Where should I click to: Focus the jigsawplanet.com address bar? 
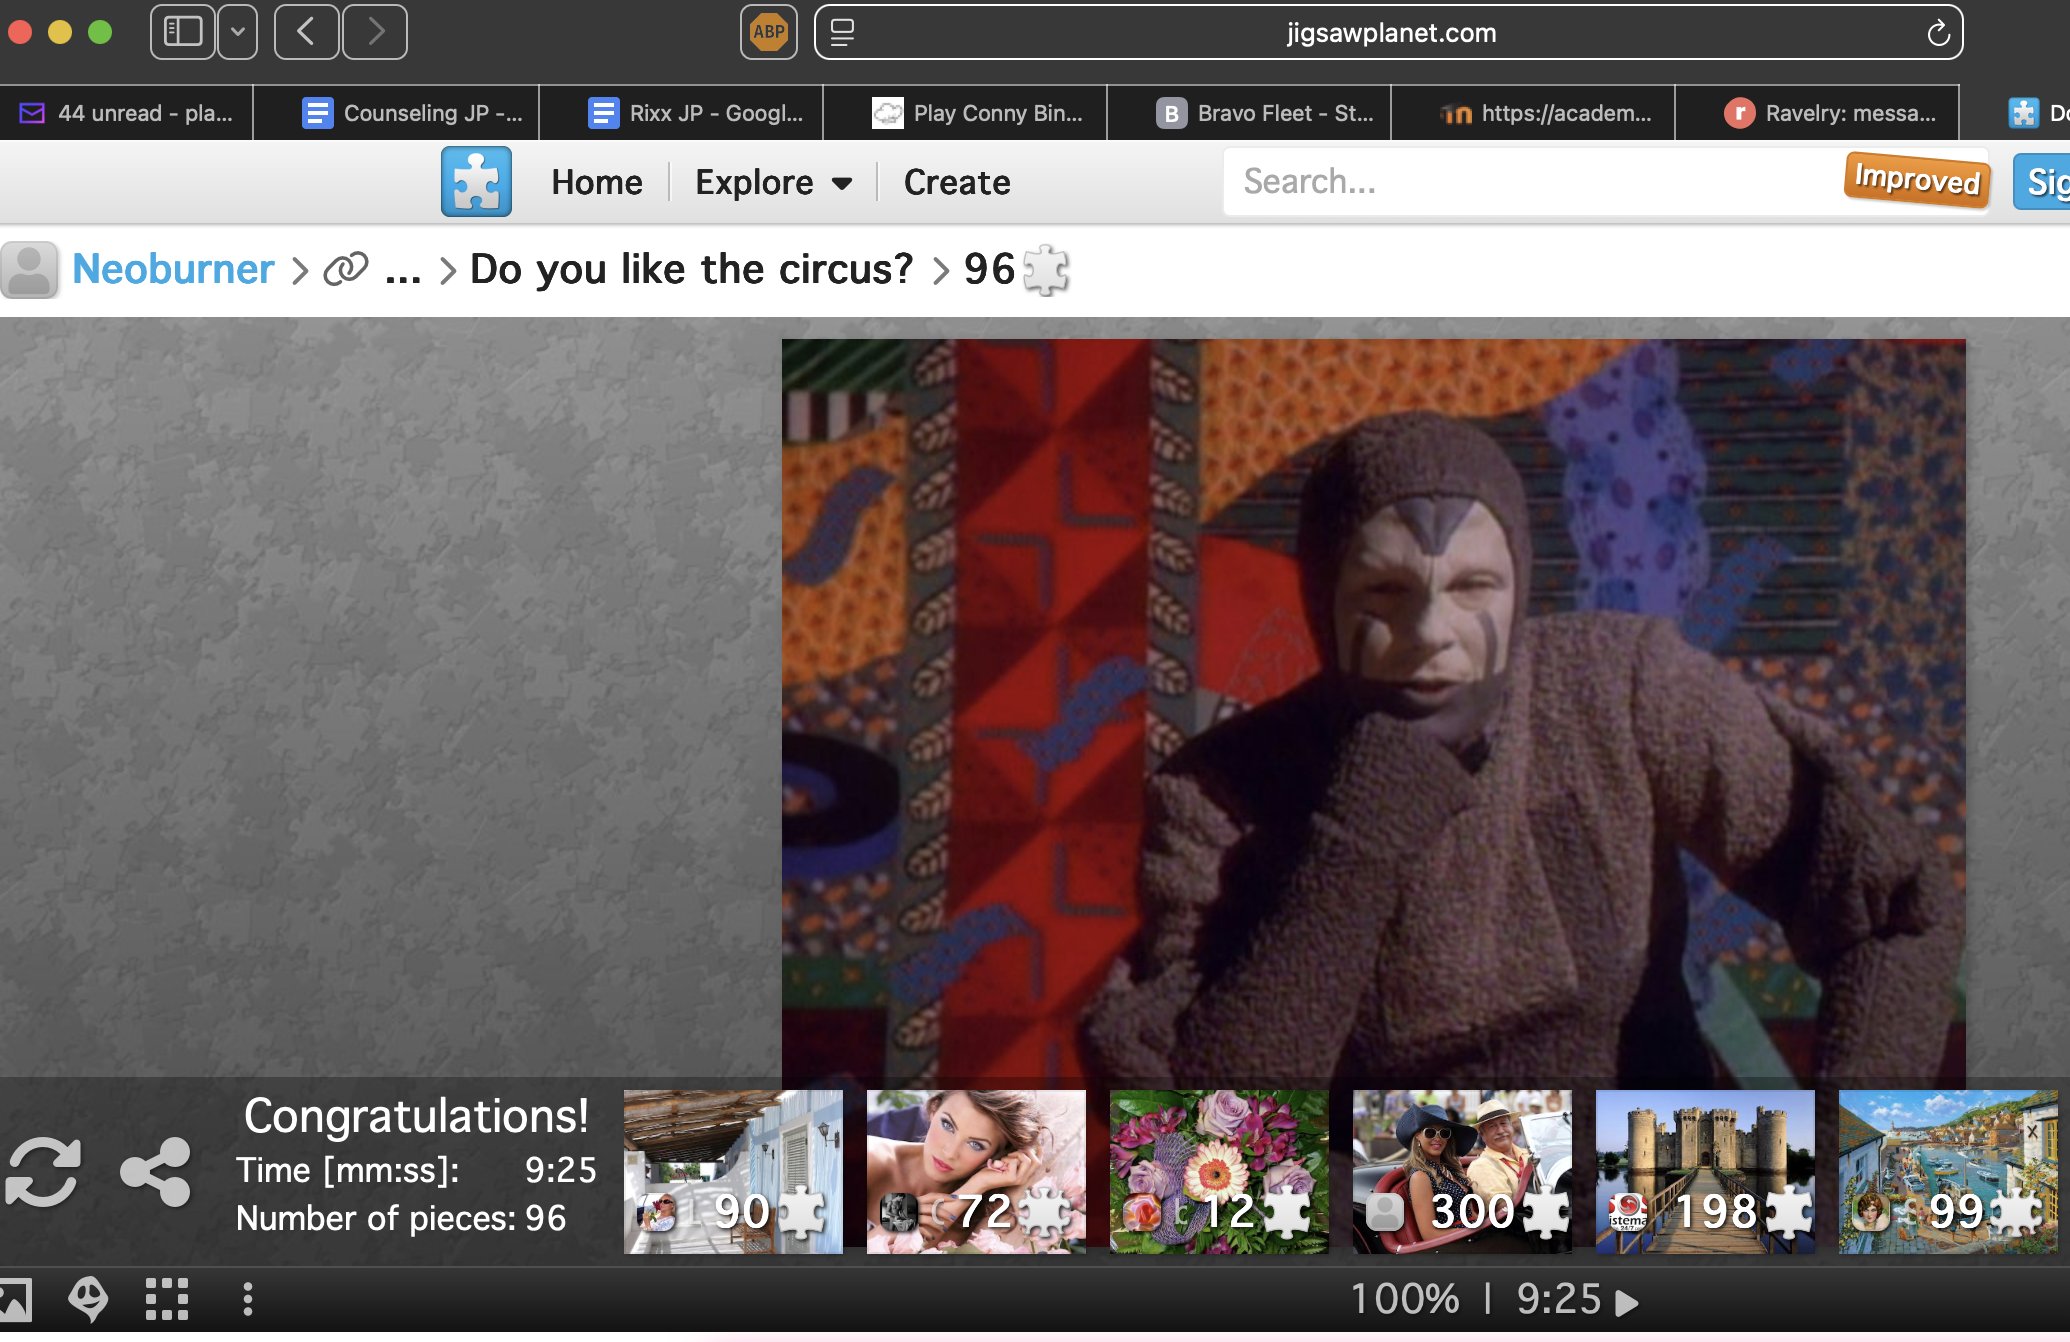[1389, 33]
